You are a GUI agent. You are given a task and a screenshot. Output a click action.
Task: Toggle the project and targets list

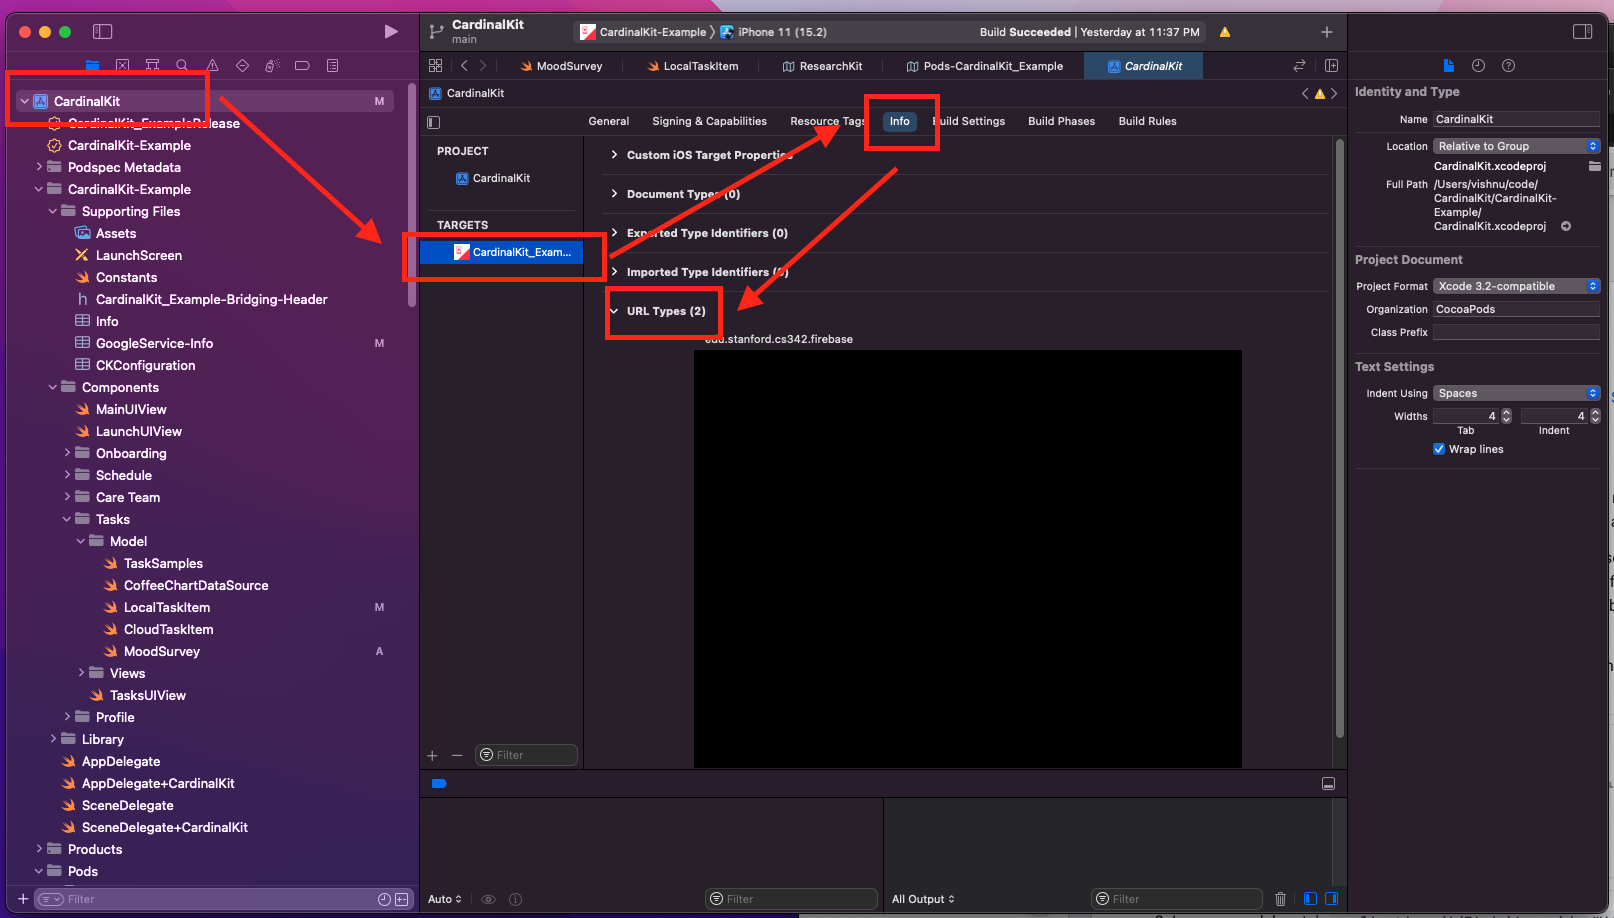click(433, 122)
